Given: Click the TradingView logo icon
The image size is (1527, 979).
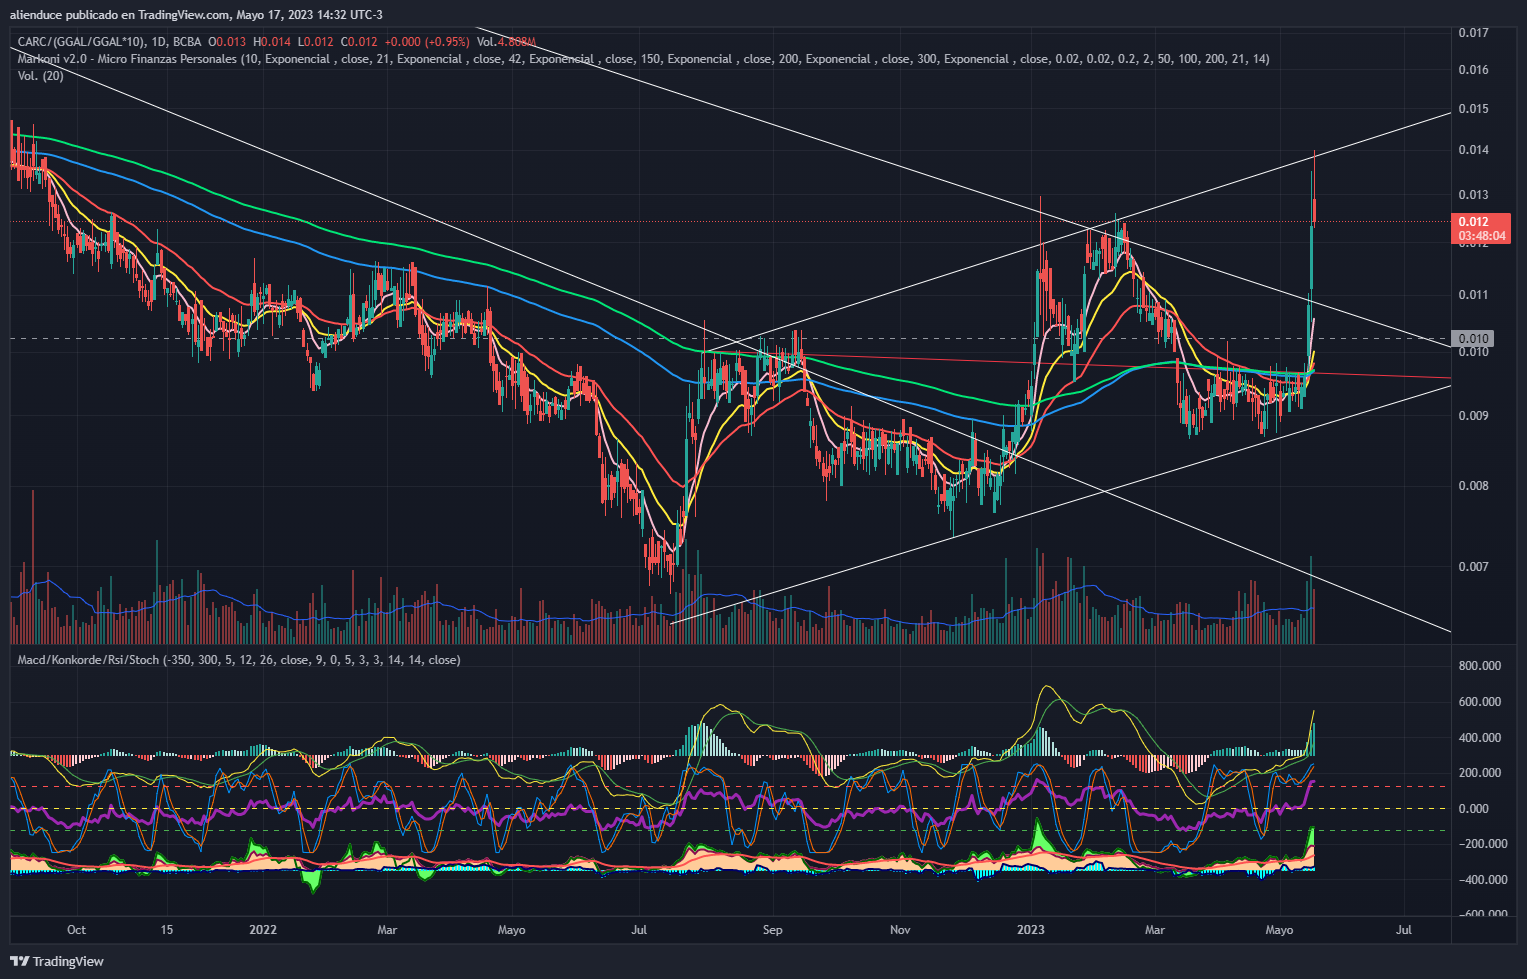Looking at the screenshot, I should point(19,961).
